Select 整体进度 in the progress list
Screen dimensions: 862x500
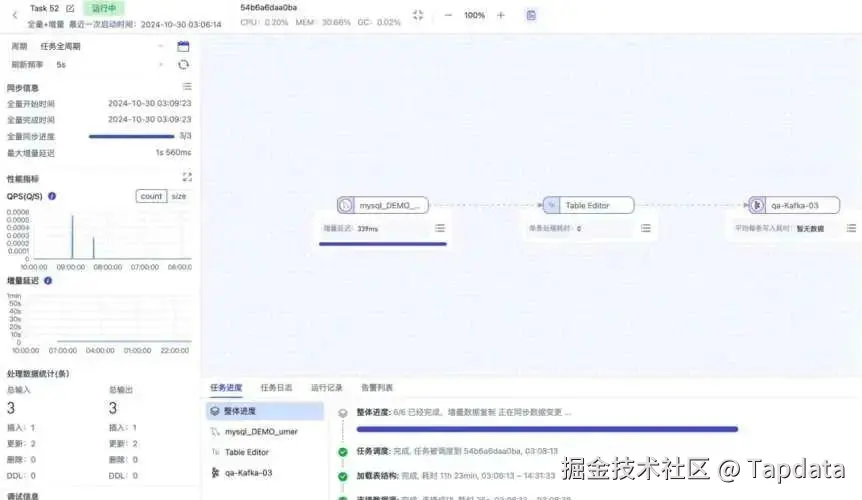[x=265, y=411]
